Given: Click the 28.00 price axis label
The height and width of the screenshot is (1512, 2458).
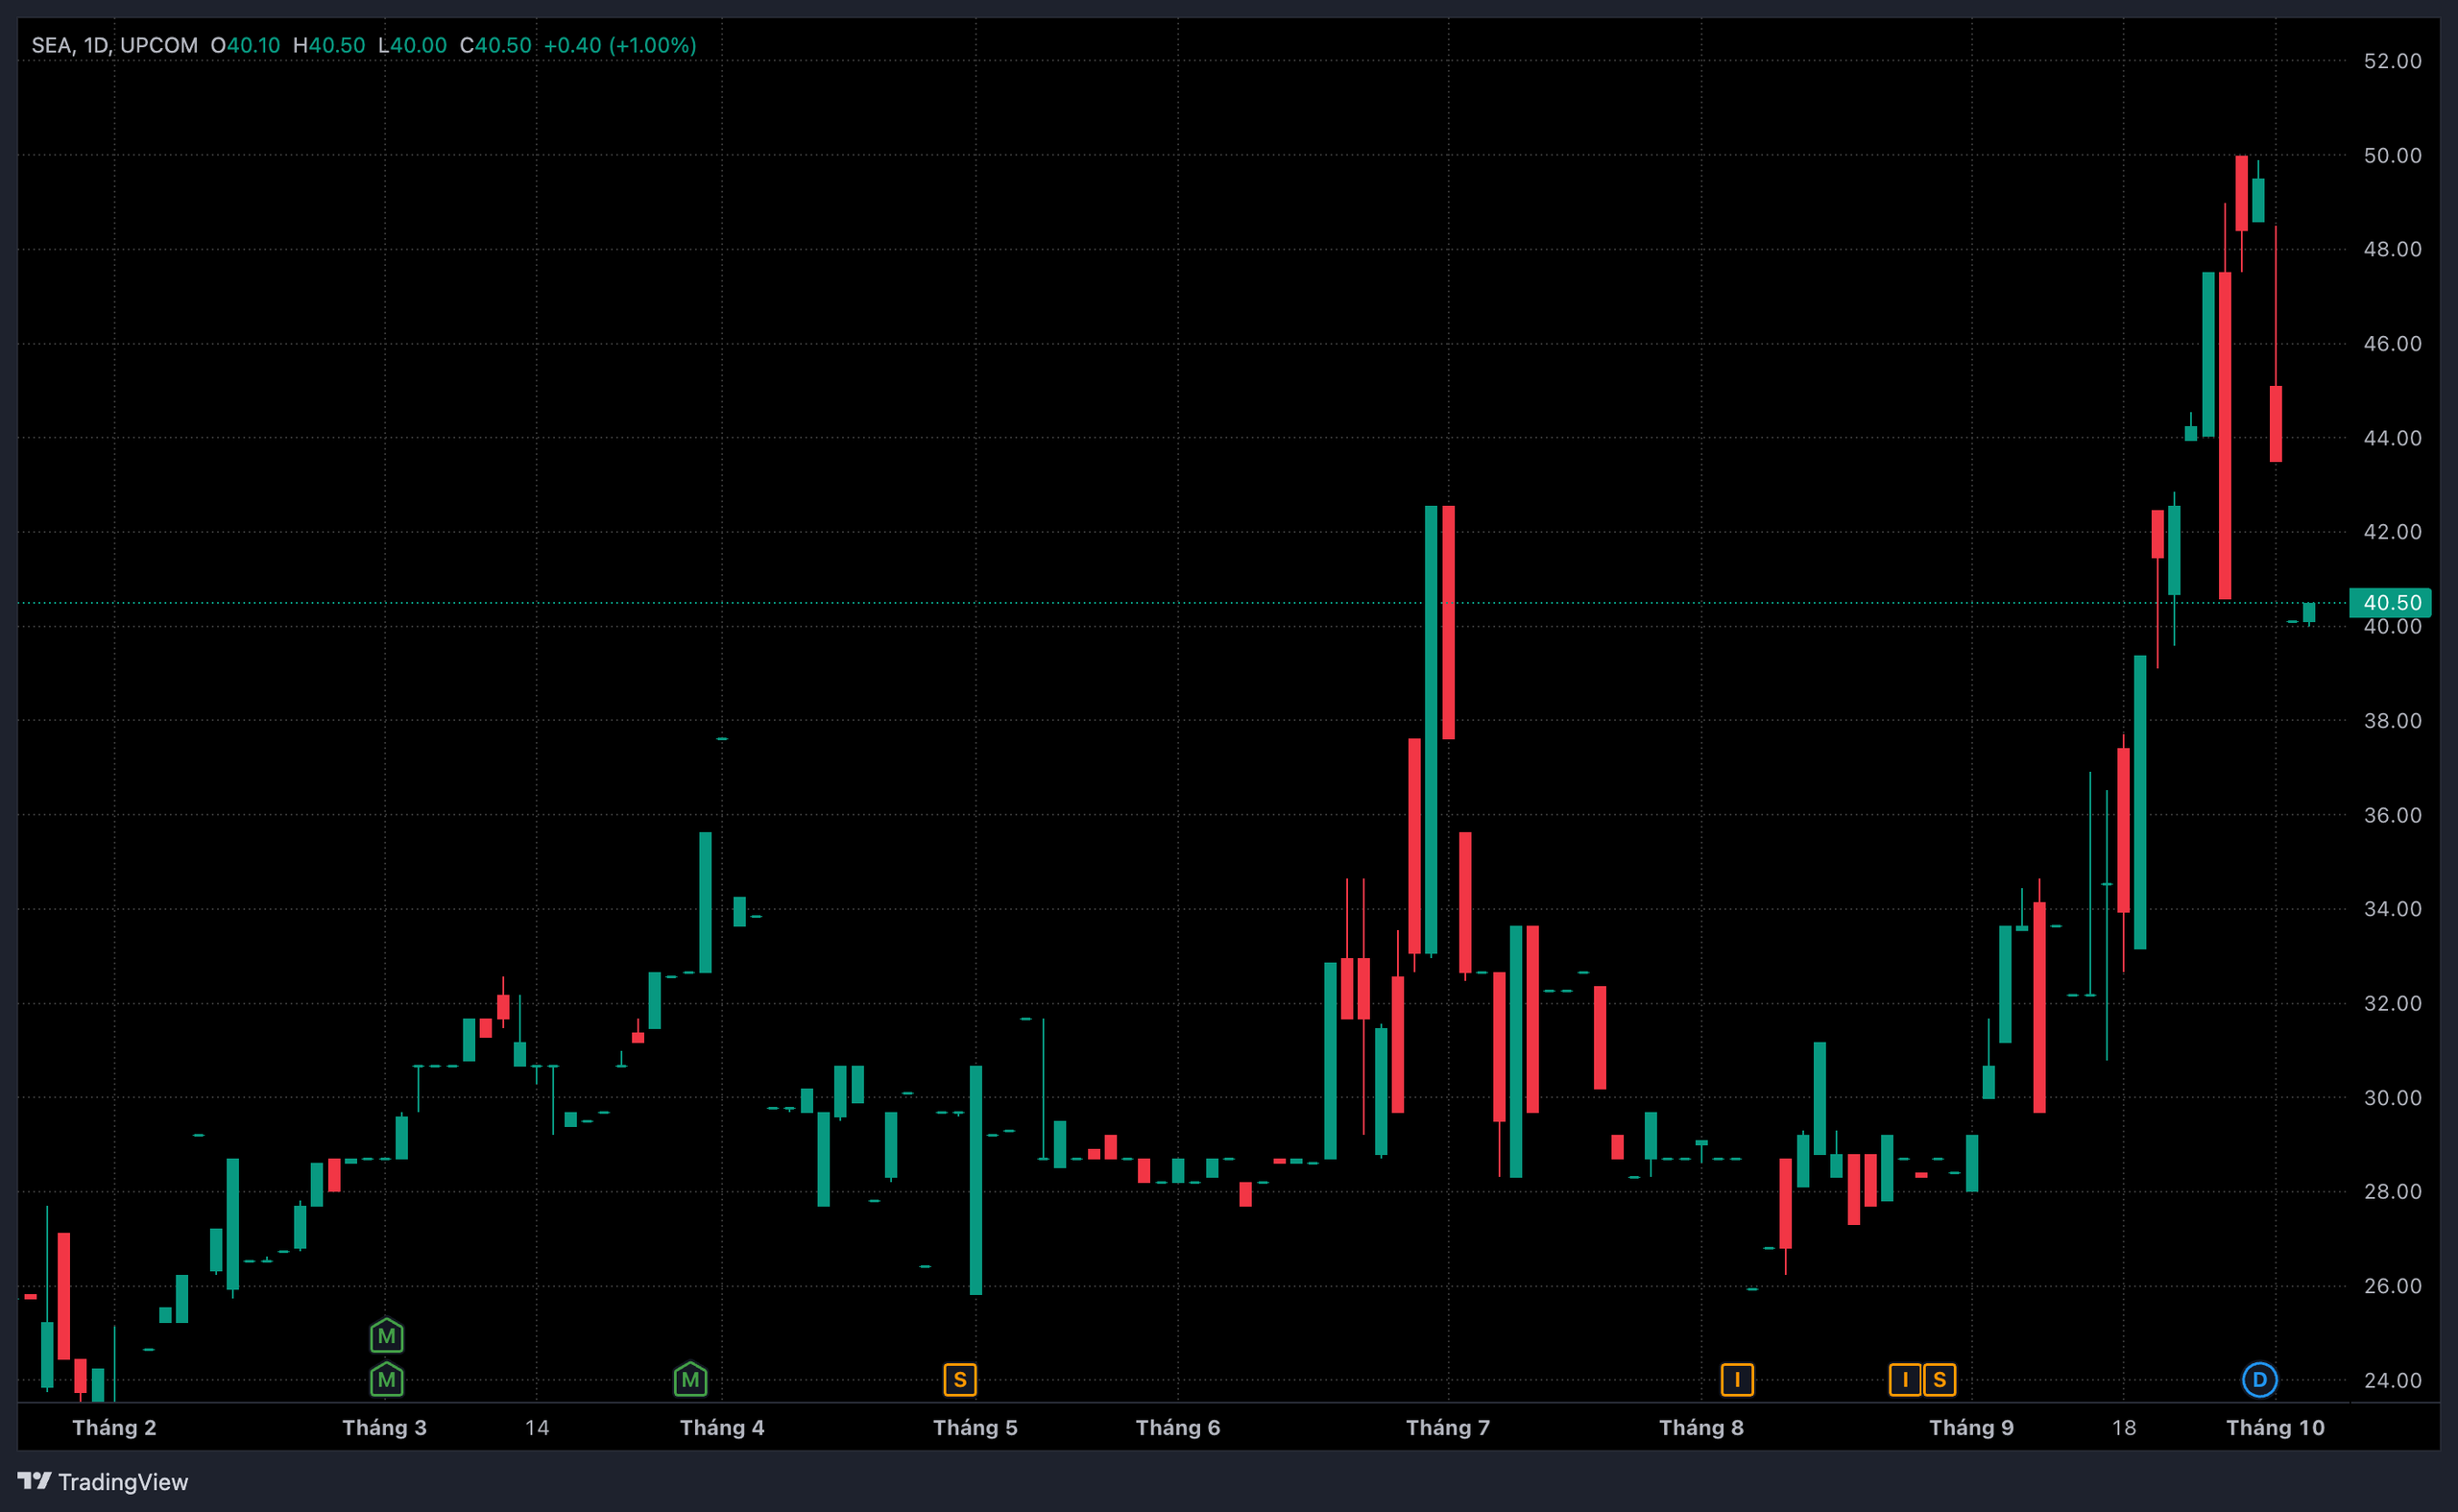Looking at the screenshot, I should point(2392,1192).
